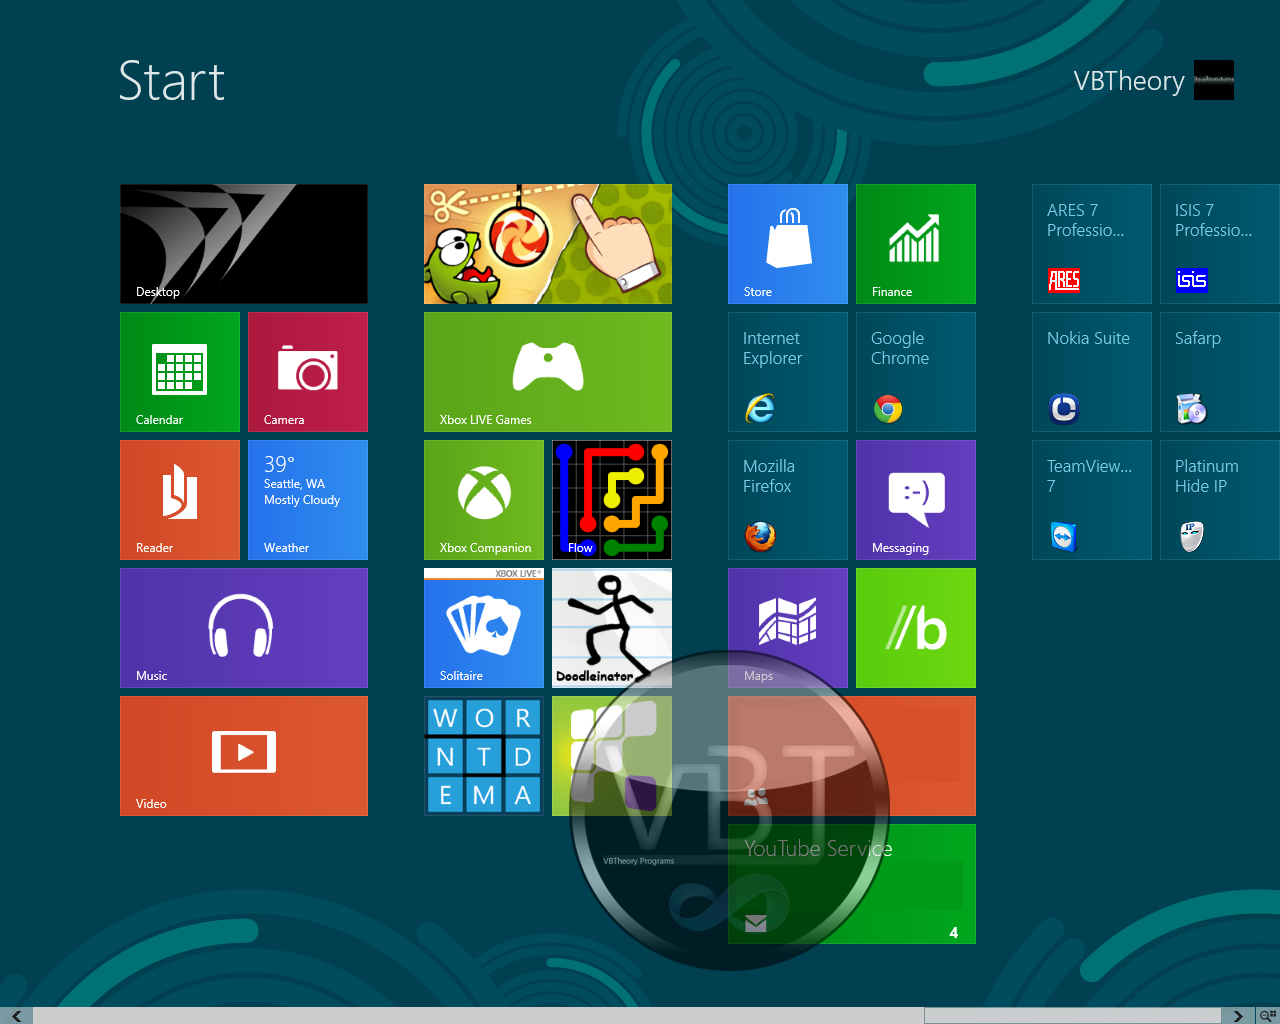1280x1024 pixels.
Task: Open the Weather tile showing Seattle
Action: [x=308, y=500]
